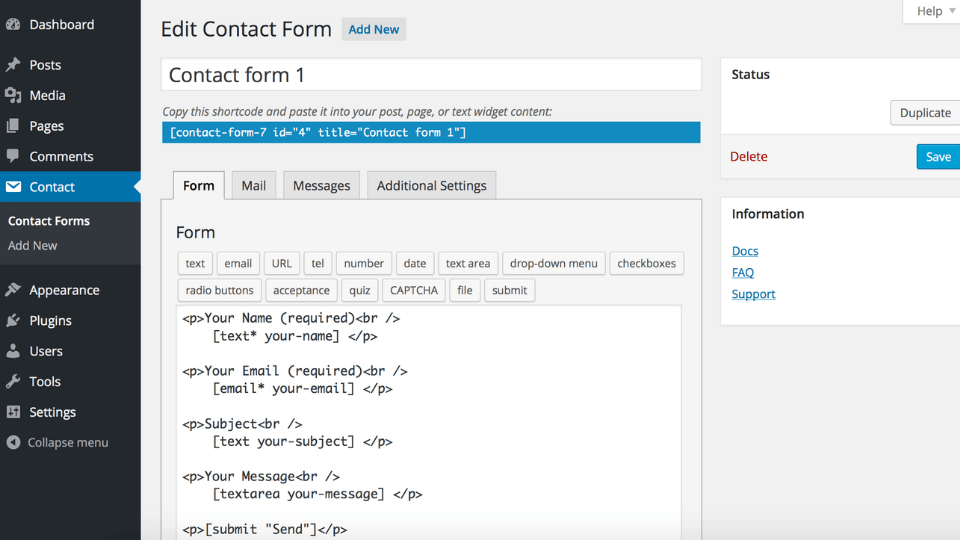Click the Appearance paintbrush icon

(13, 290)
